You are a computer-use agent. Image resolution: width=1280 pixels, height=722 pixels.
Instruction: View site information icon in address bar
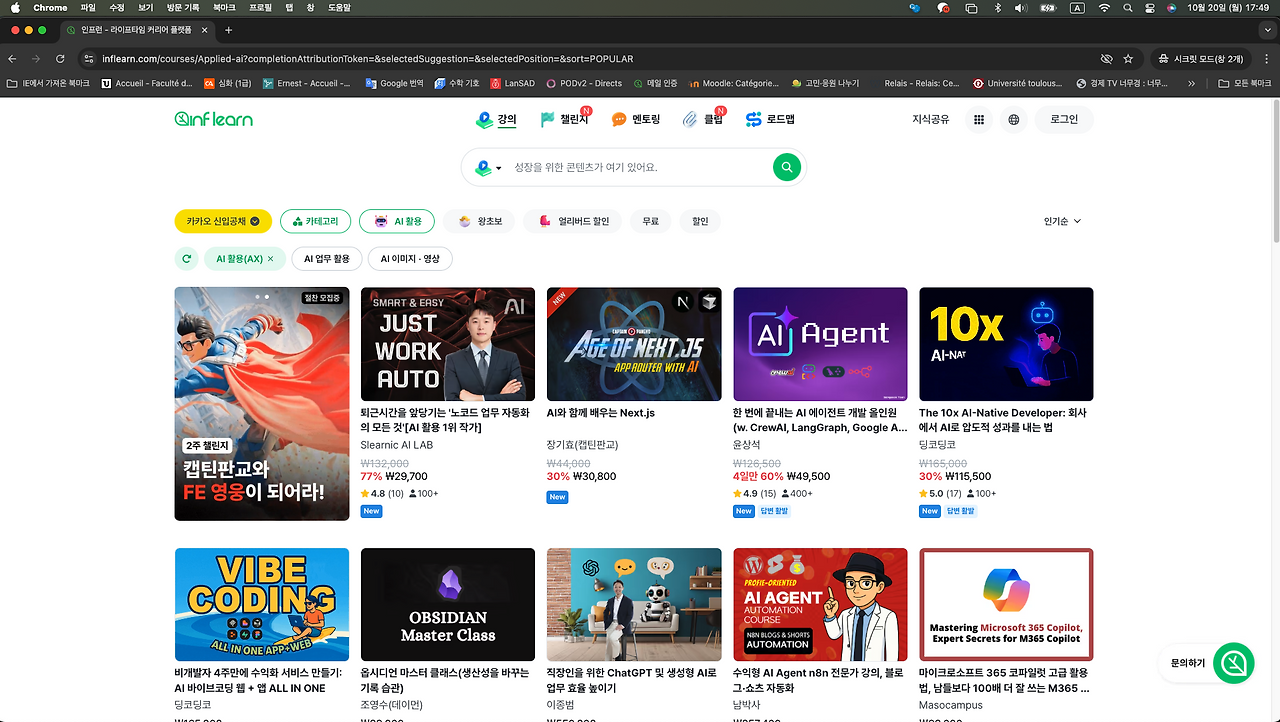pyautogui.click(x=89, y=59)
